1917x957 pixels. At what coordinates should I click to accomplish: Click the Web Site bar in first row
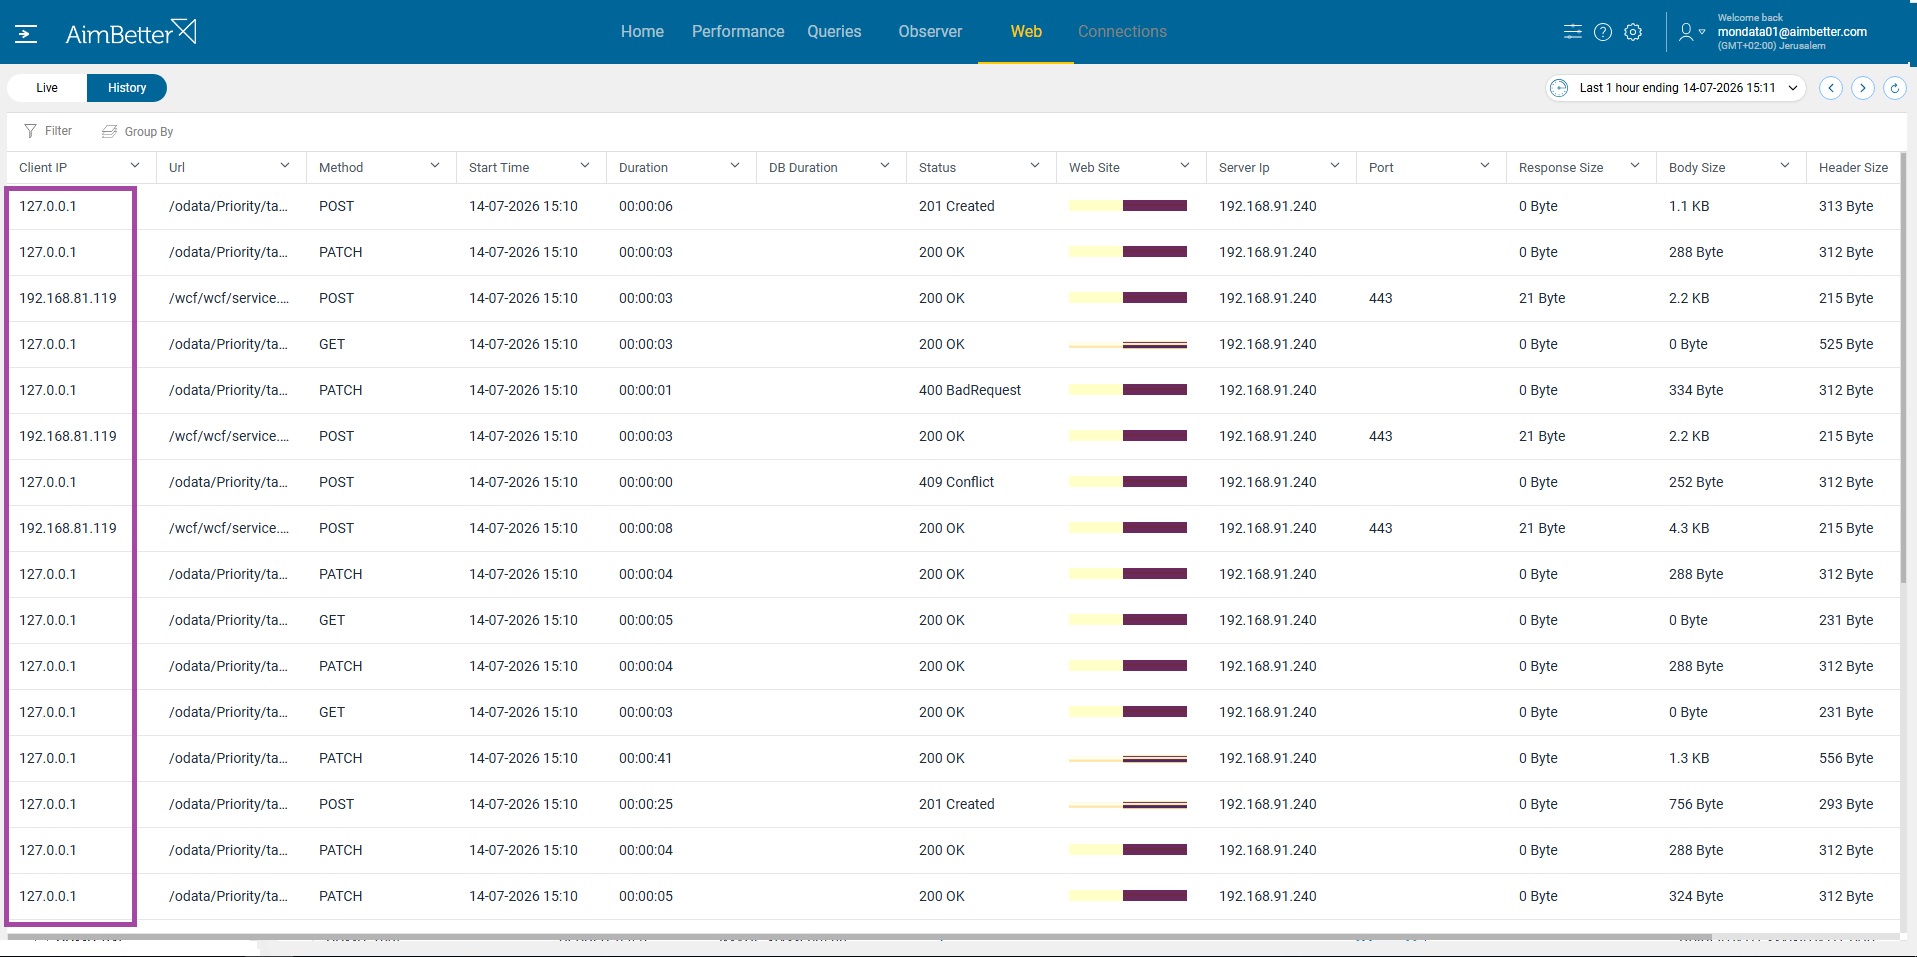(1128, 206)
